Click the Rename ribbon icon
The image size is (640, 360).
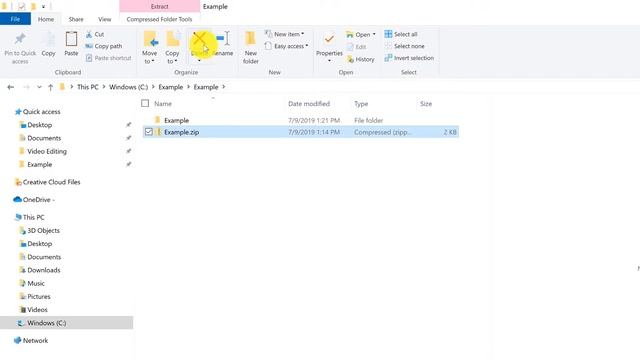coord(223,39)
